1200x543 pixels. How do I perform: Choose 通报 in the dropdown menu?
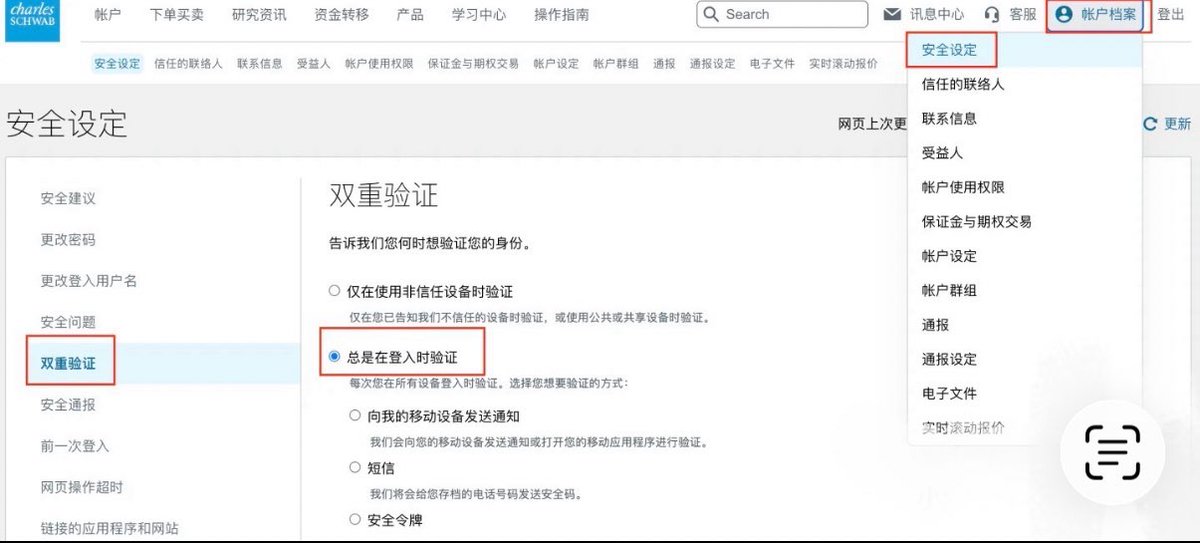[935, 325]
